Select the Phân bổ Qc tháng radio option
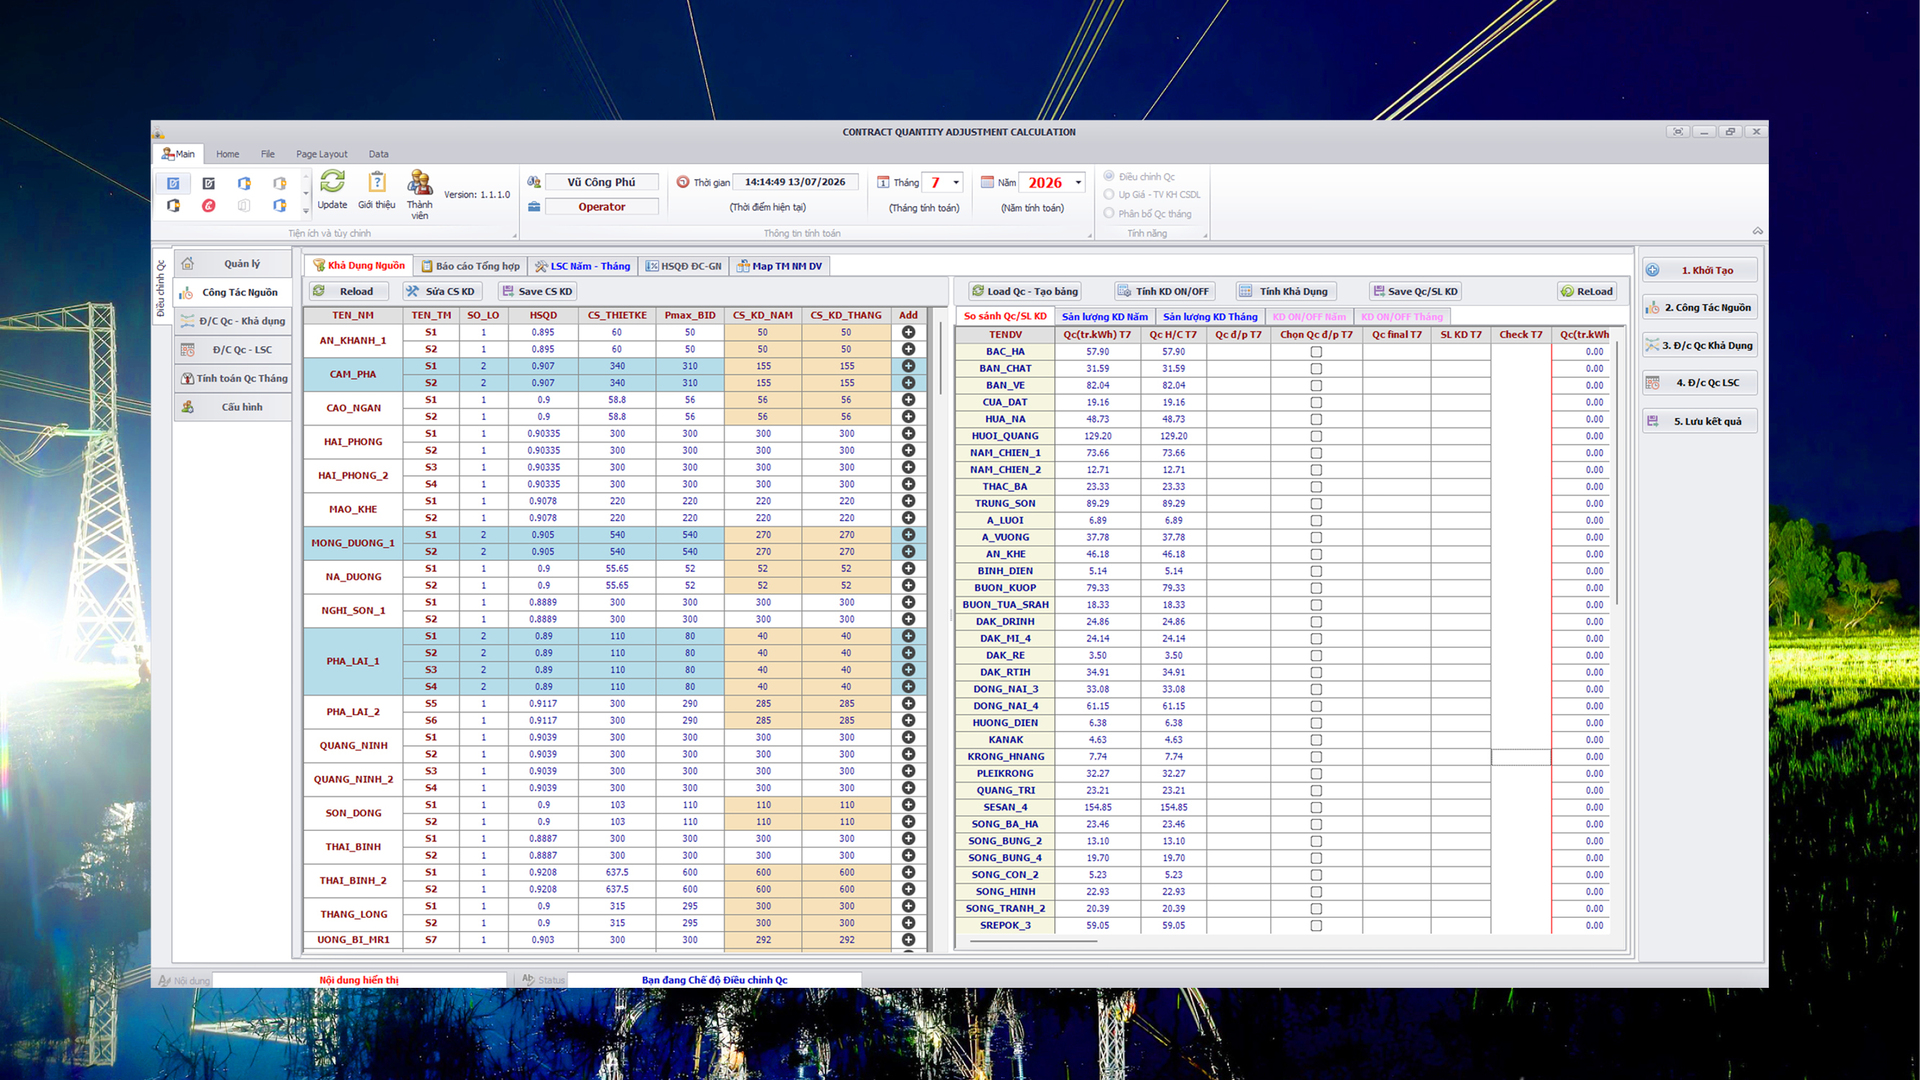This screenshot has height=1080, width=1920. (1109, 213)
